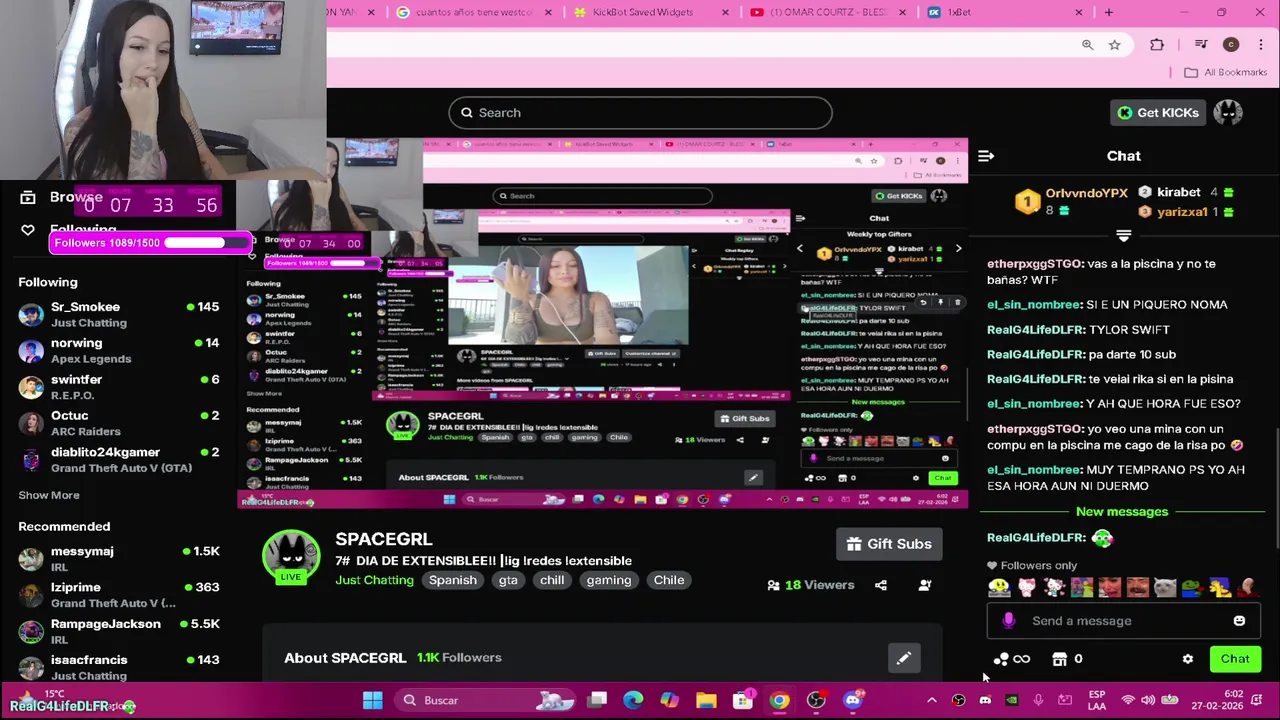Viewport: 1280px width, 720px height.
Task: Send message with green Chat button
Action: click(x=1234, y=659)
